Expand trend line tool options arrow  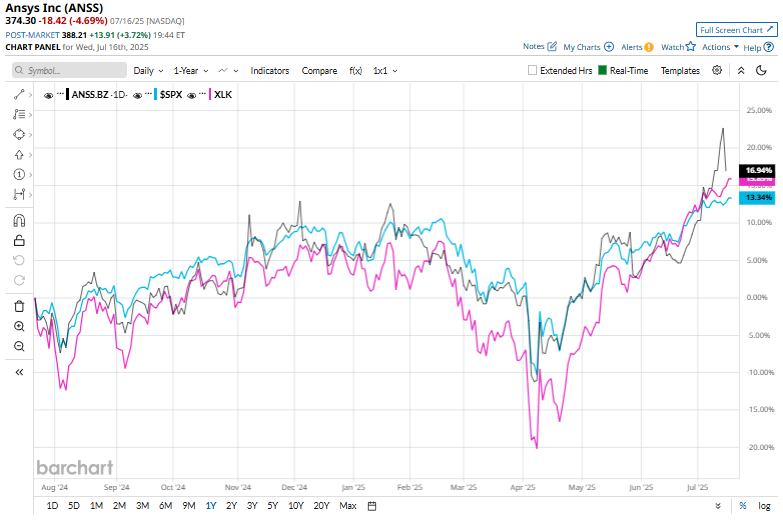30,94
